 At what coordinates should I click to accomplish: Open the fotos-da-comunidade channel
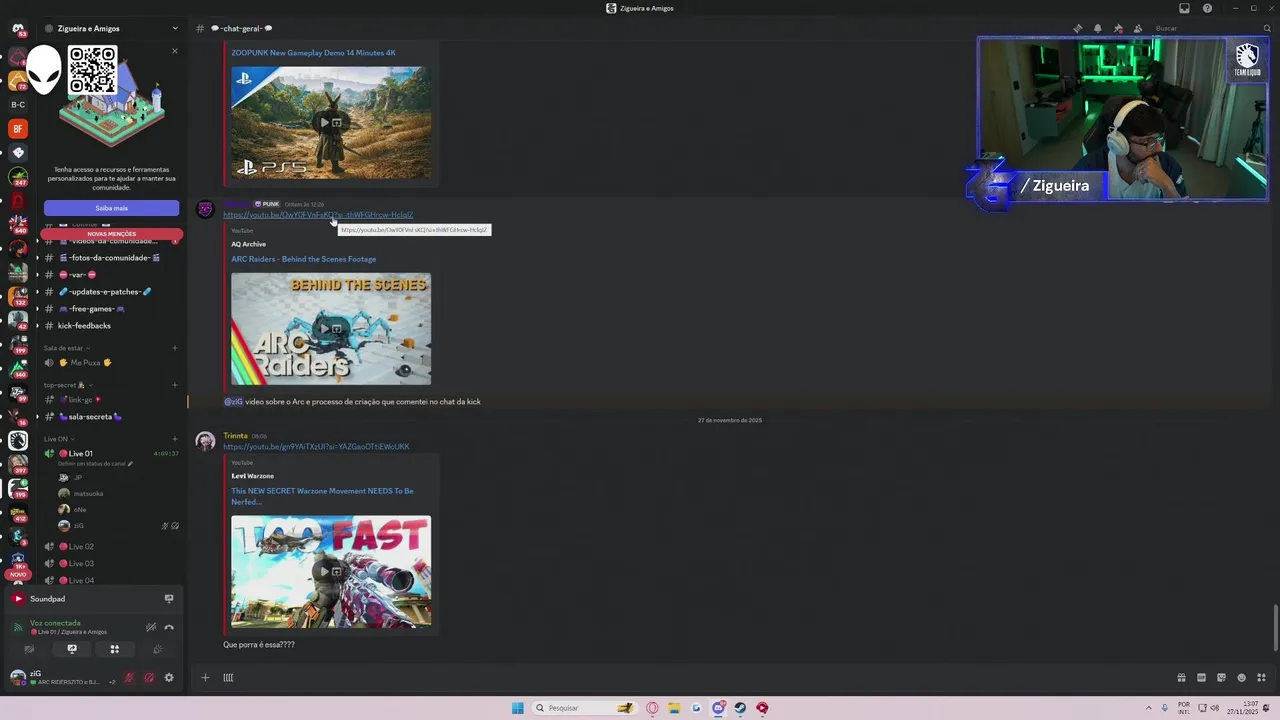(110, 258)
